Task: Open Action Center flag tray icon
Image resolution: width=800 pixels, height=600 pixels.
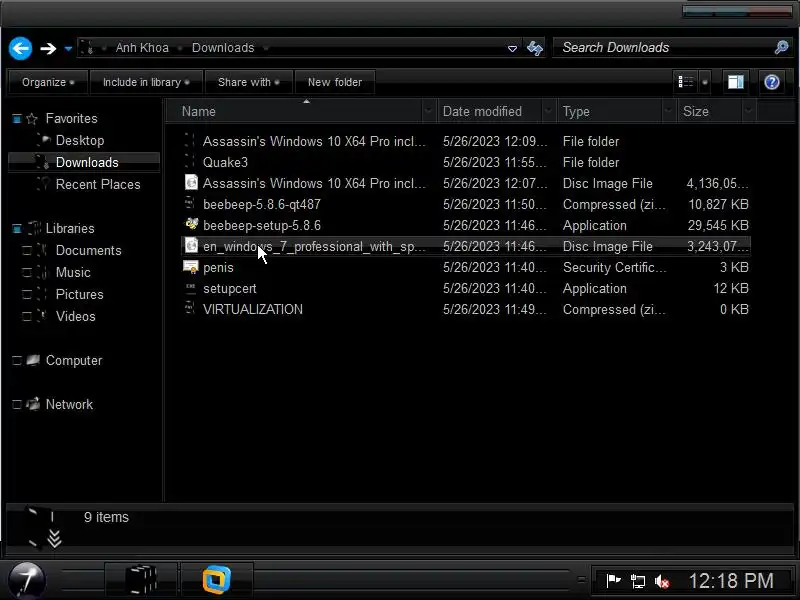Action: point(613,581)
